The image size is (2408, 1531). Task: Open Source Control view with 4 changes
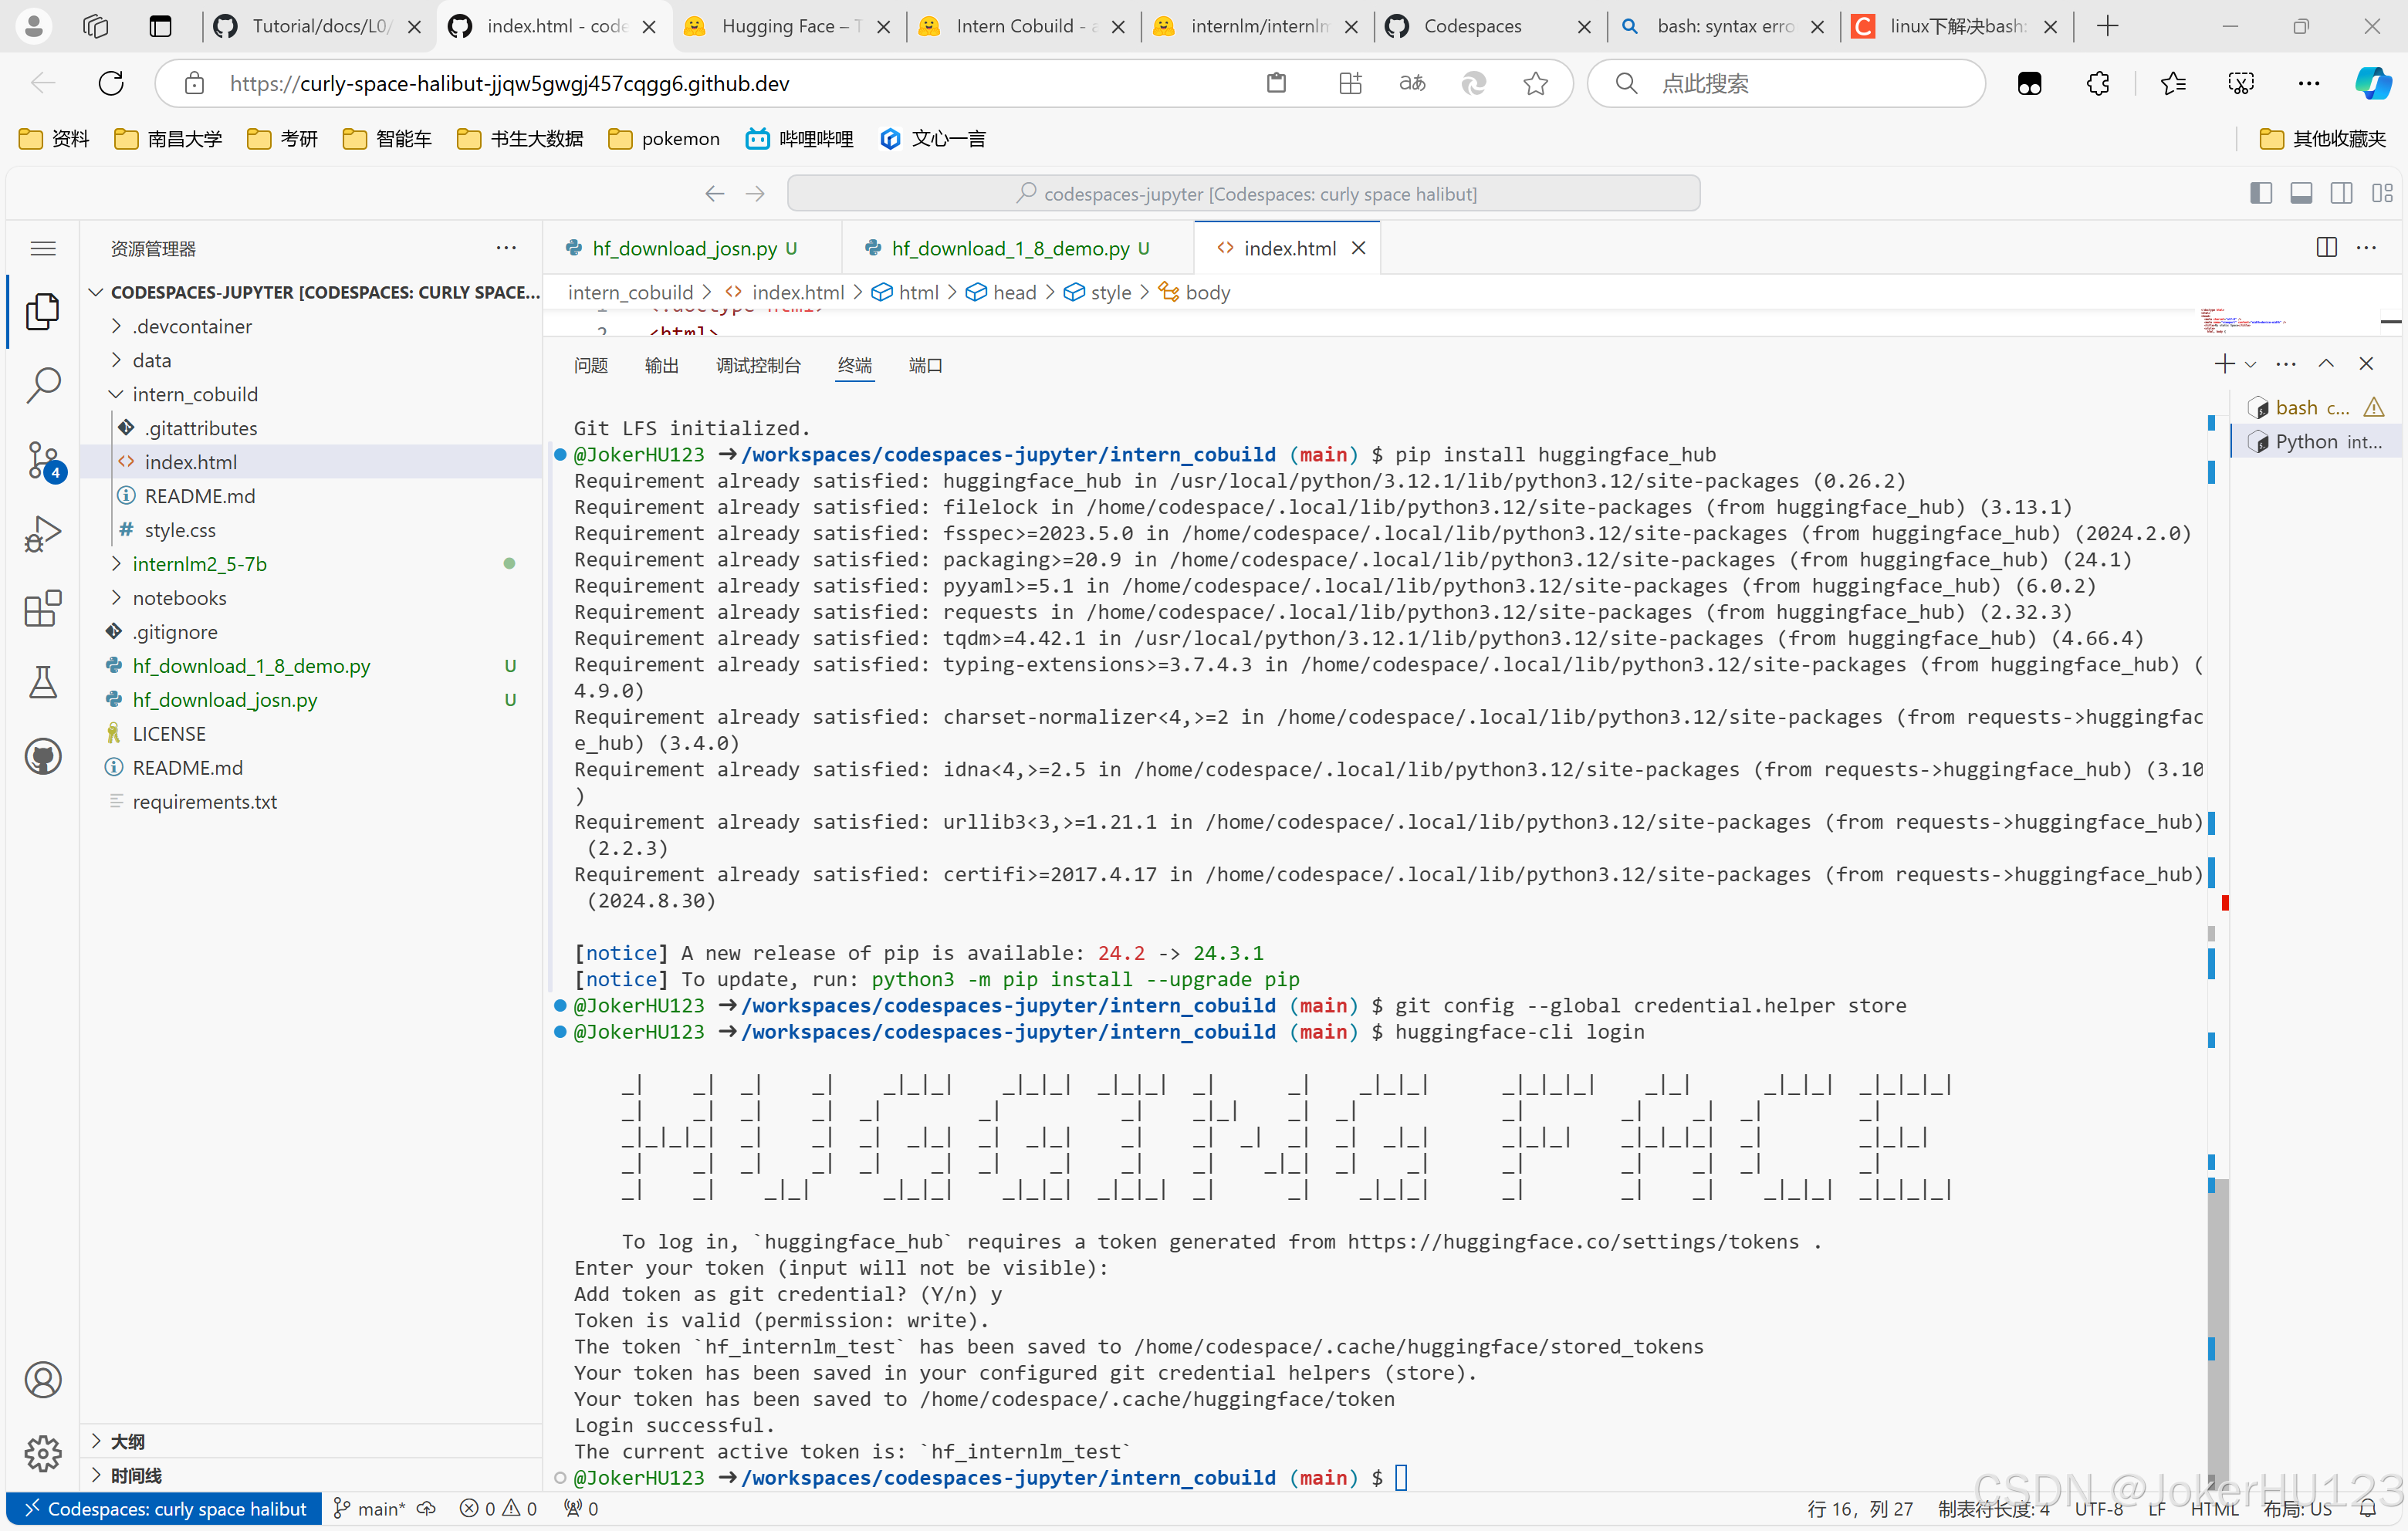[x=43, y=459]
